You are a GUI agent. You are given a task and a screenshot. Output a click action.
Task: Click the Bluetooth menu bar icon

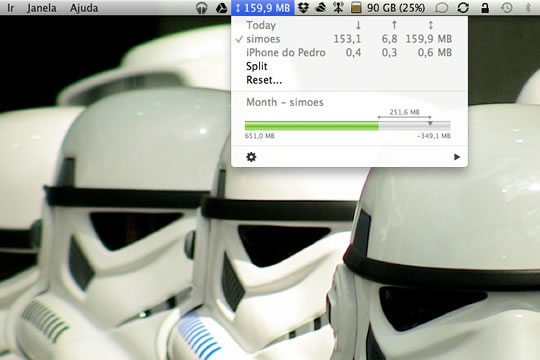tap(528, 8)
